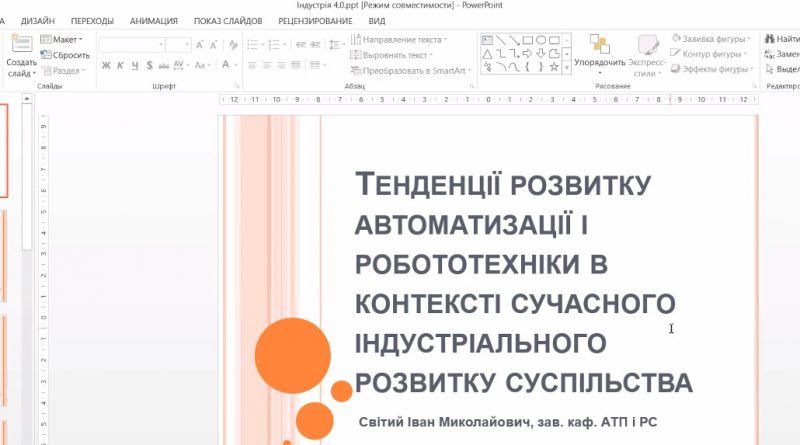Open the font name combo box

[x=130, y=44]
